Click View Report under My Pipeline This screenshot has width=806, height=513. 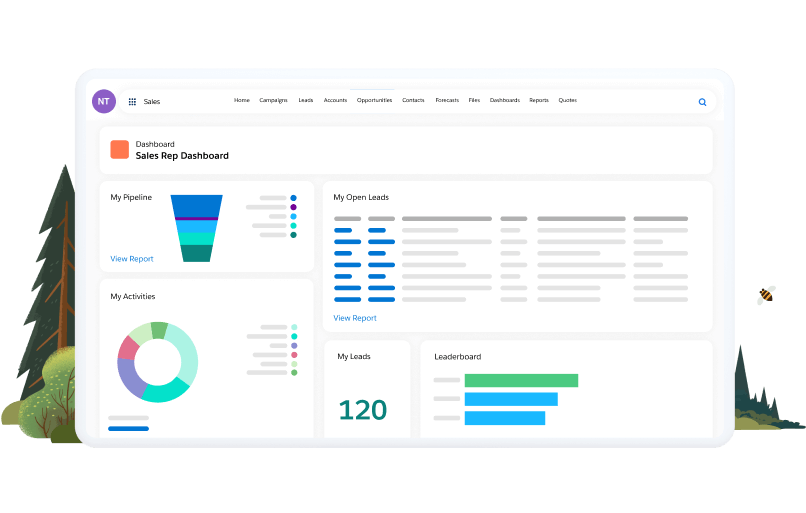[x=132, y=259]
